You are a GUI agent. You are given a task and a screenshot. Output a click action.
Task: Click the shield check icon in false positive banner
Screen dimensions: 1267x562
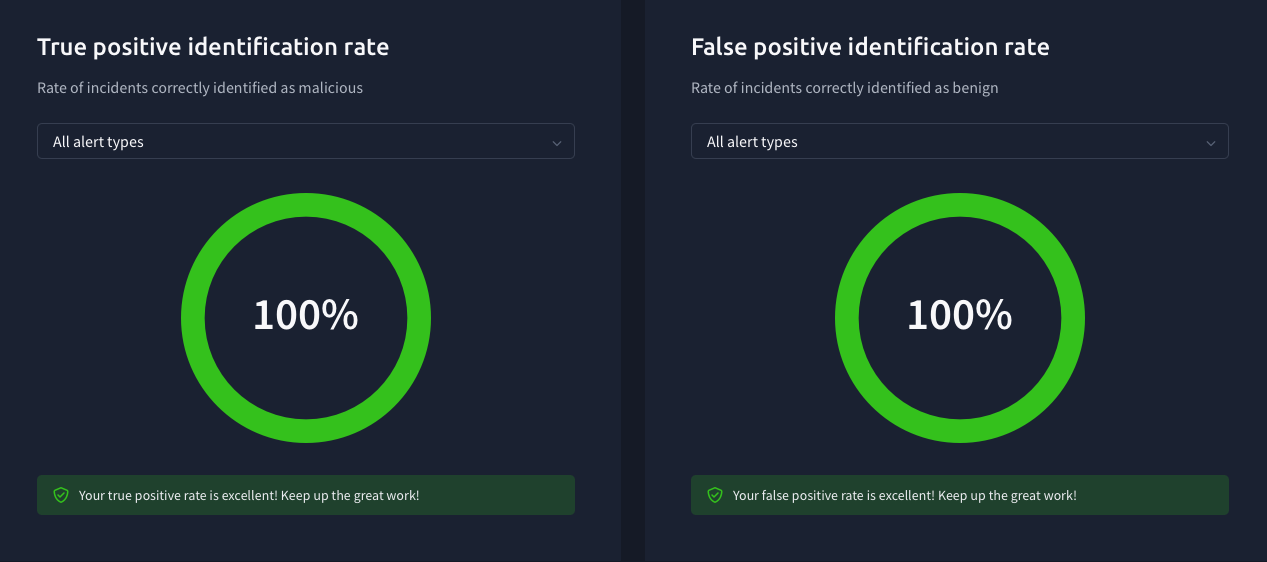(x=715, y=495)
